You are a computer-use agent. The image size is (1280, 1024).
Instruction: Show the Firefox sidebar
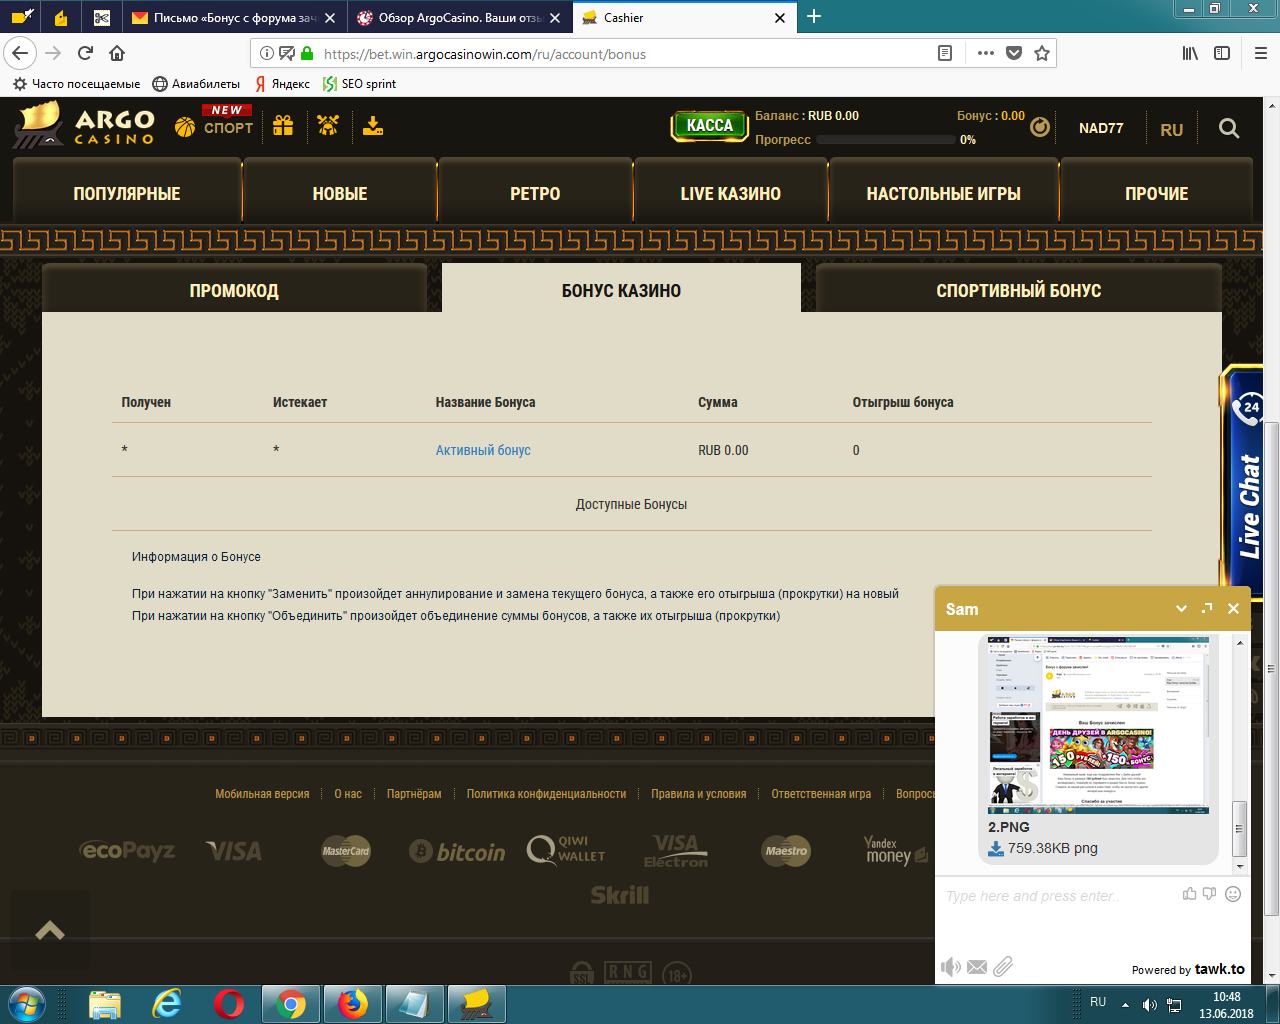[x=1222, y=54]
